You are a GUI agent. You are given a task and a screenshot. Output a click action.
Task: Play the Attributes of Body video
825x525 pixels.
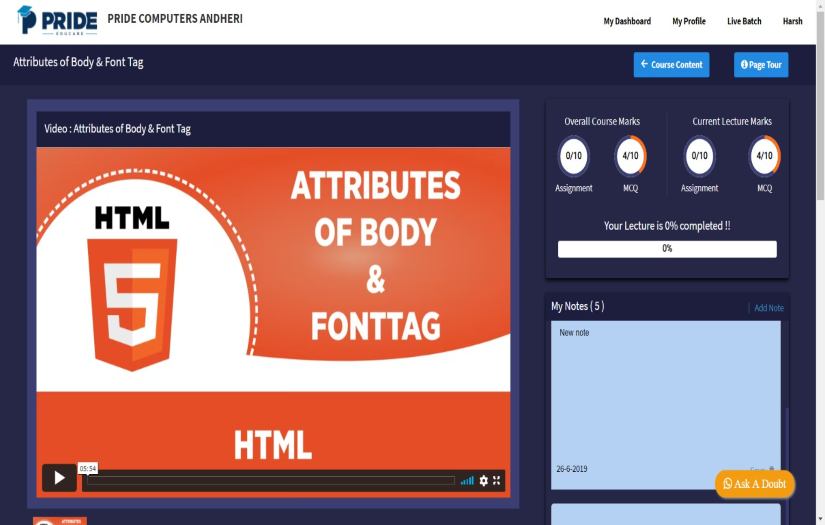point(59,478)
